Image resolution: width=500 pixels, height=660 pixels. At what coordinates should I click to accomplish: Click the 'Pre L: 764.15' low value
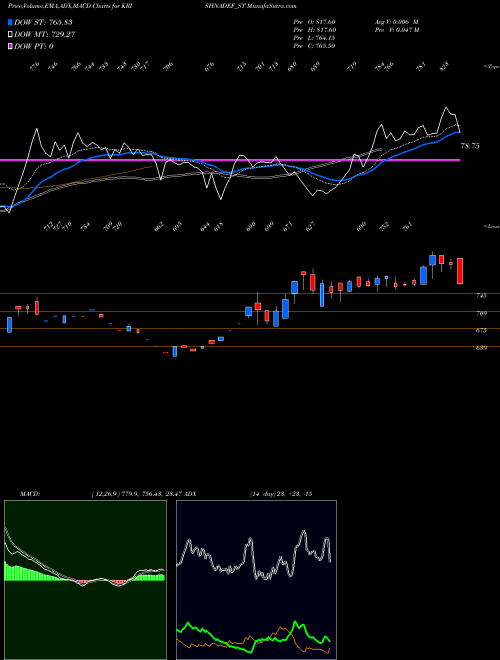314,38
